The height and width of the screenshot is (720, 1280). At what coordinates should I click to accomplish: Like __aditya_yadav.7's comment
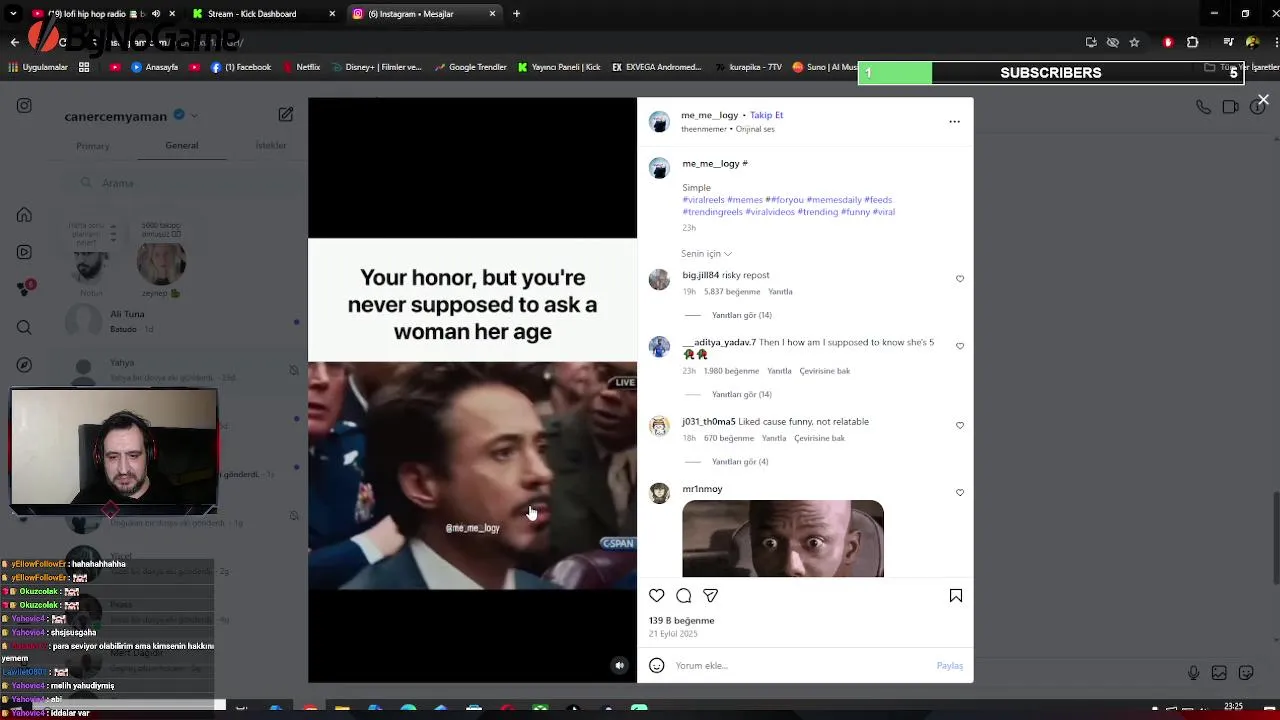(960, 346)
